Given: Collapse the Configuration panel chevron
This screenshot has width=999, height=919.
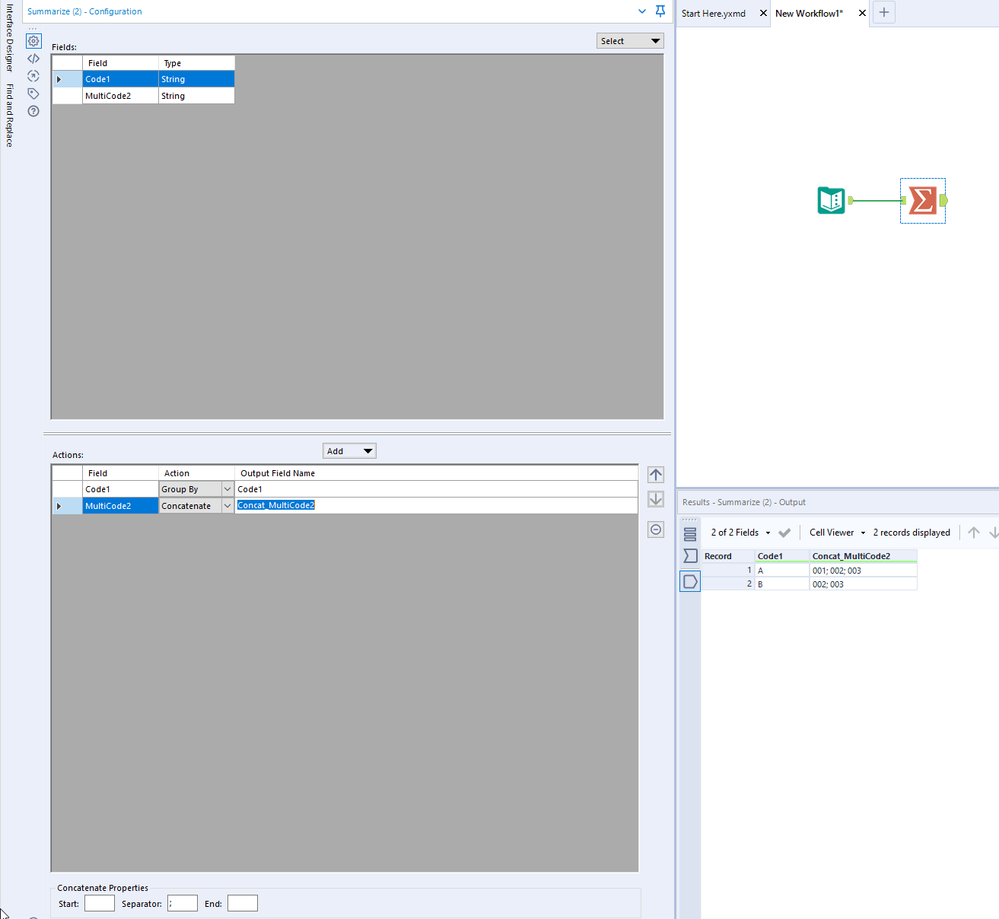Looking at the screenshot, I should tap(642, 11).
